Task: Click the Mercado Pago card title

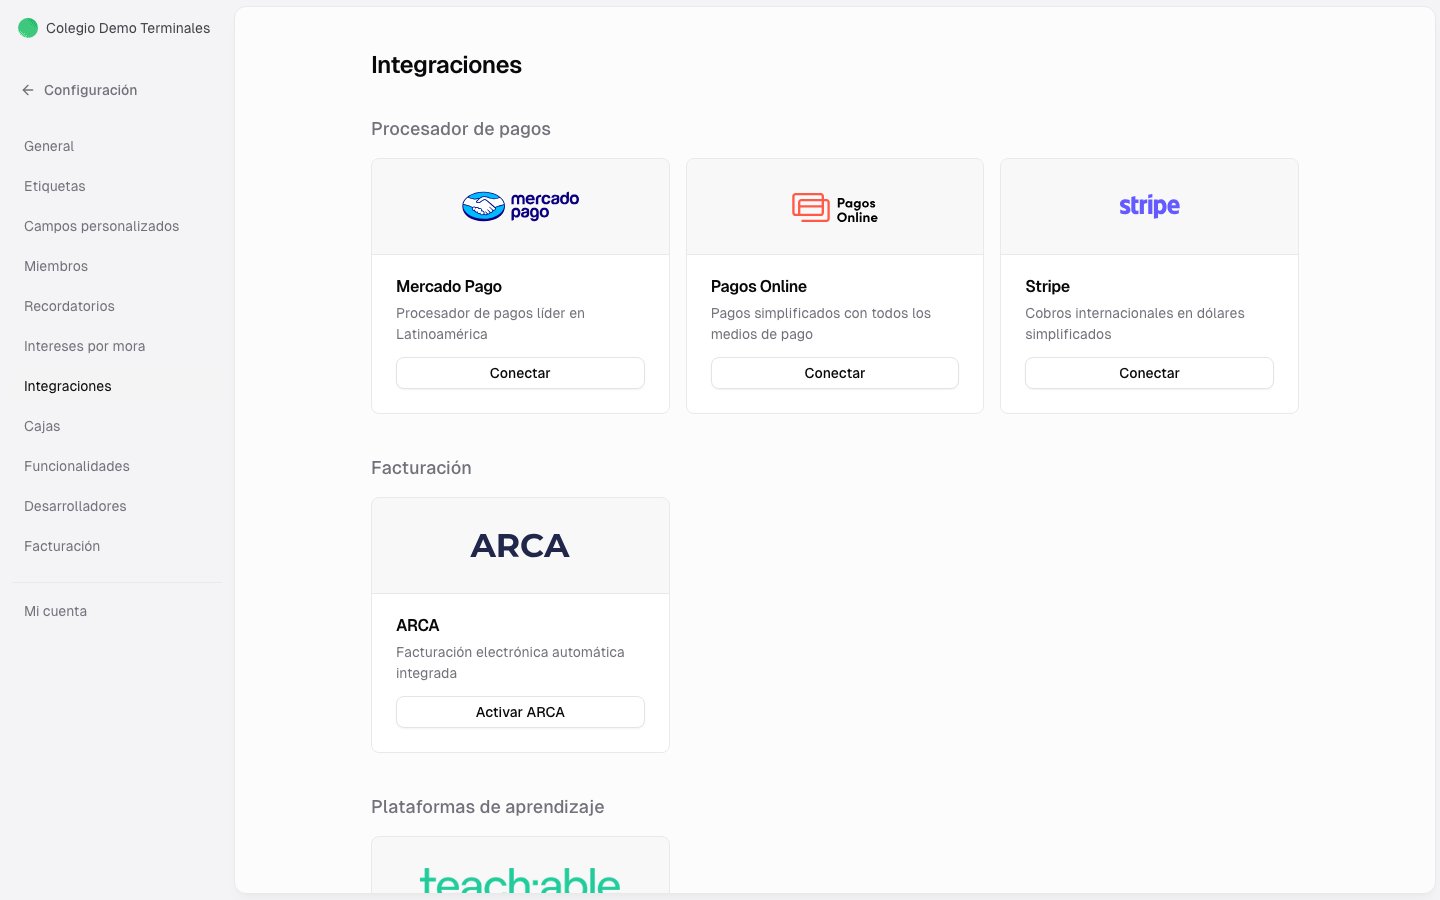Action: coord(449,286)
